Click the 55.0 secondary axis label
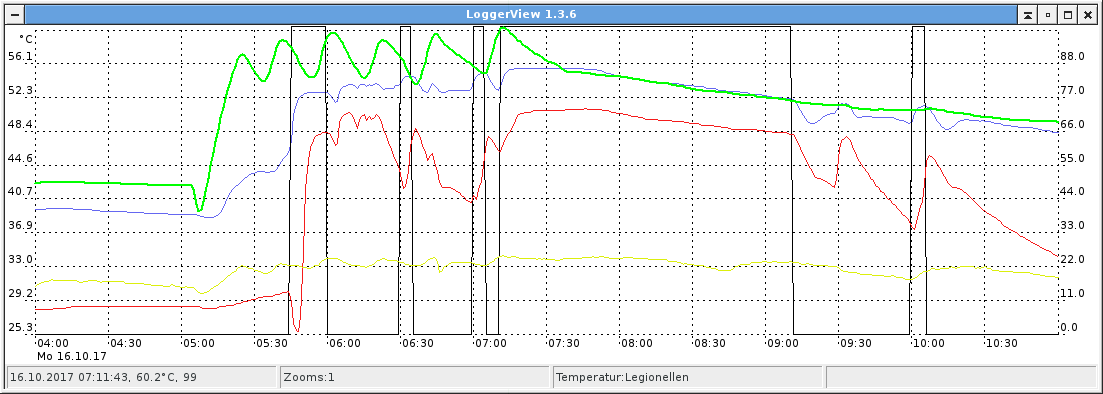 [x=1073, y=158]
